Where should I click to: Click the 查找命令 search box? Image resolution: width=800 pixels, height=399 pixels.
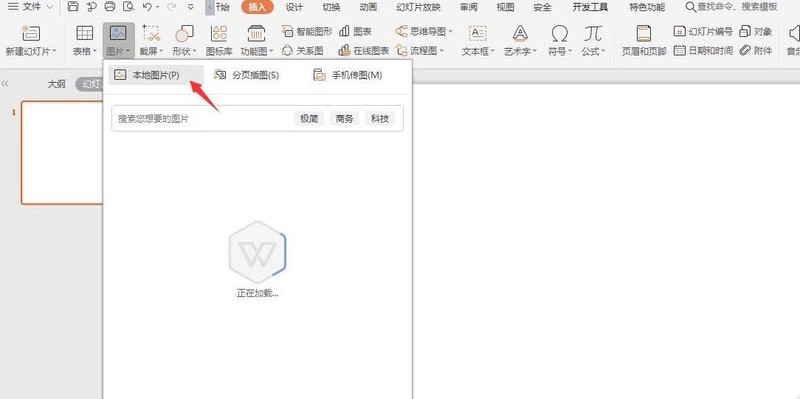(x=731, y=7)
